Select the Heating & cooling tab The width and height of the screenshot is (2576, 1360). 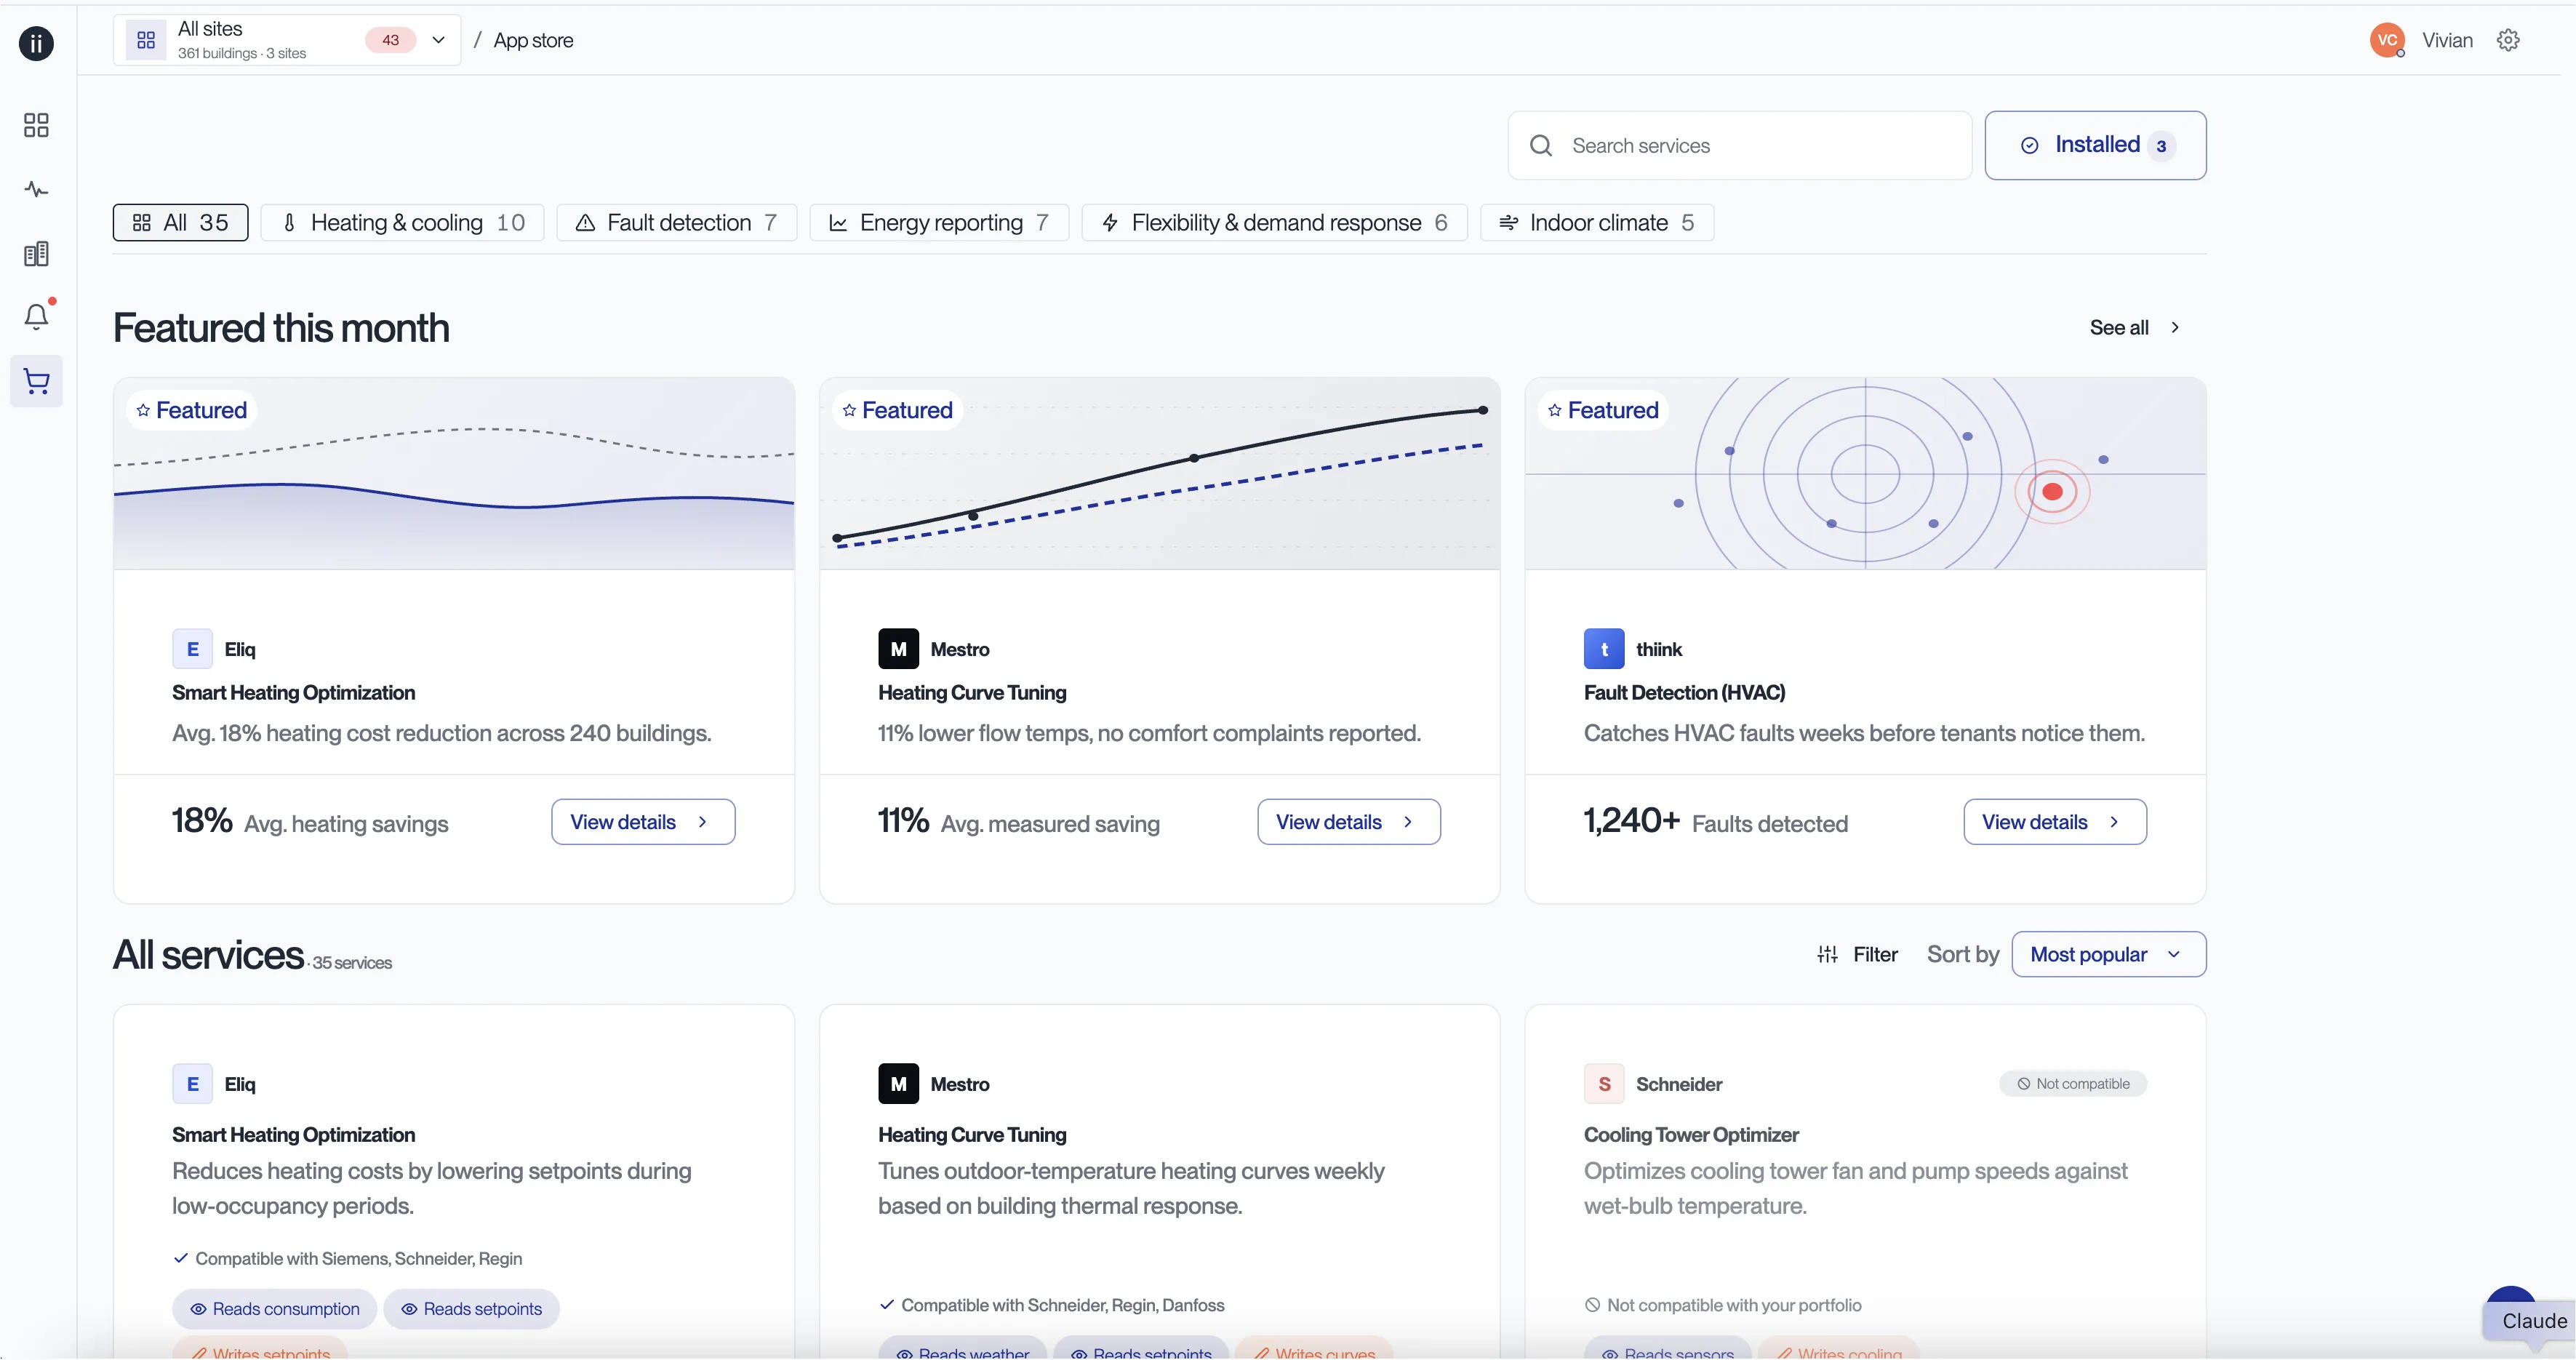click(402, 223)
